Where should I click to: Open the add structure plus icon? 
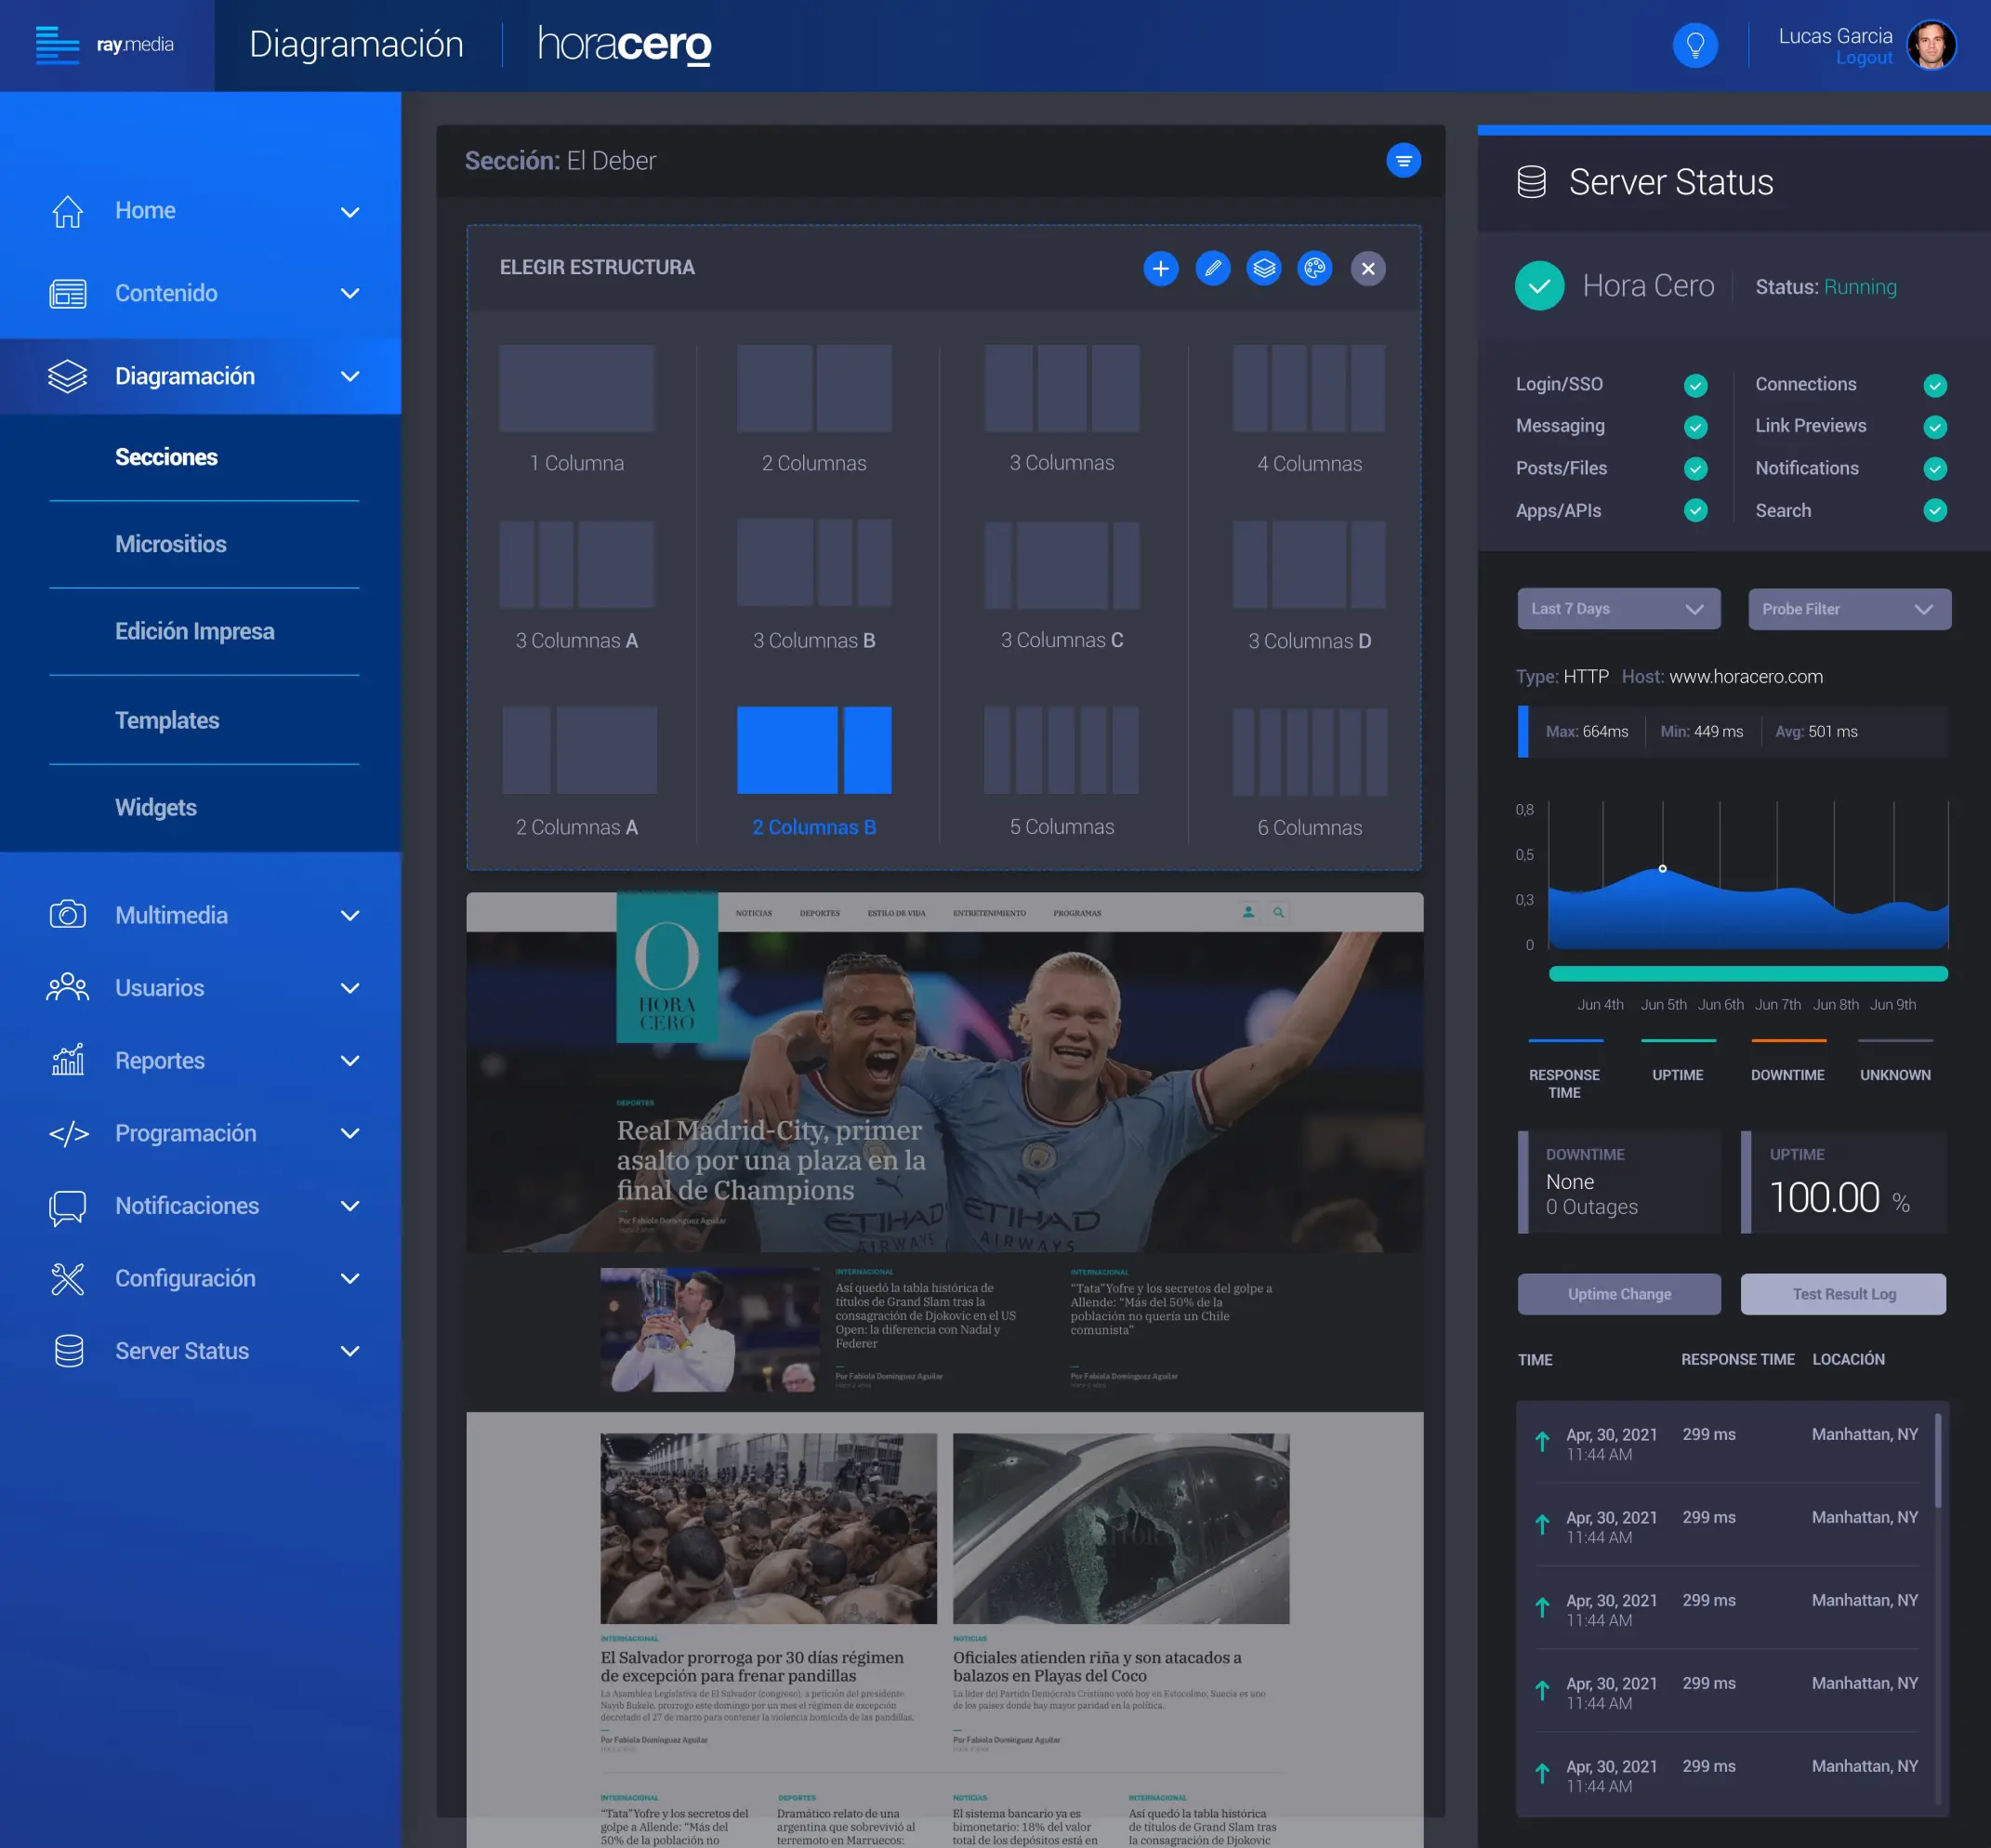point(1161,268)
